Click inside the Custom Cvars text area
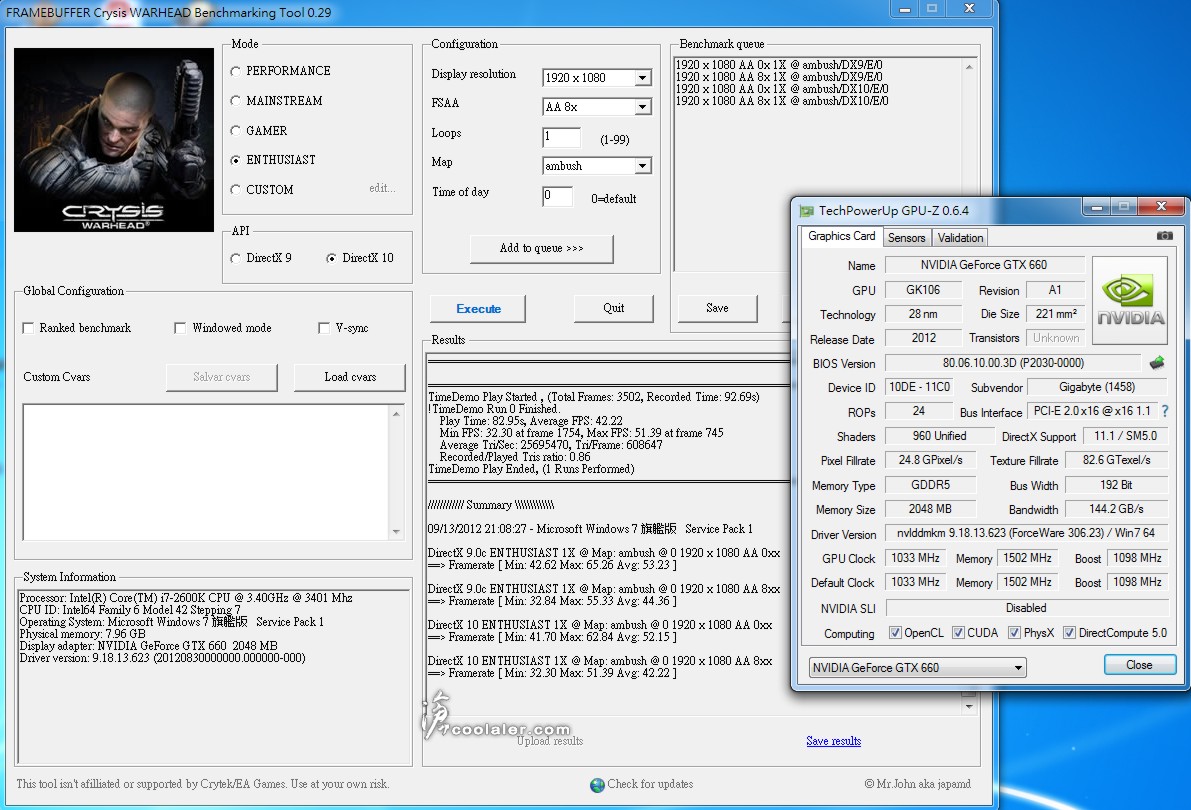The height and width of the screenshot is (810, 1191). coord(207,472)
